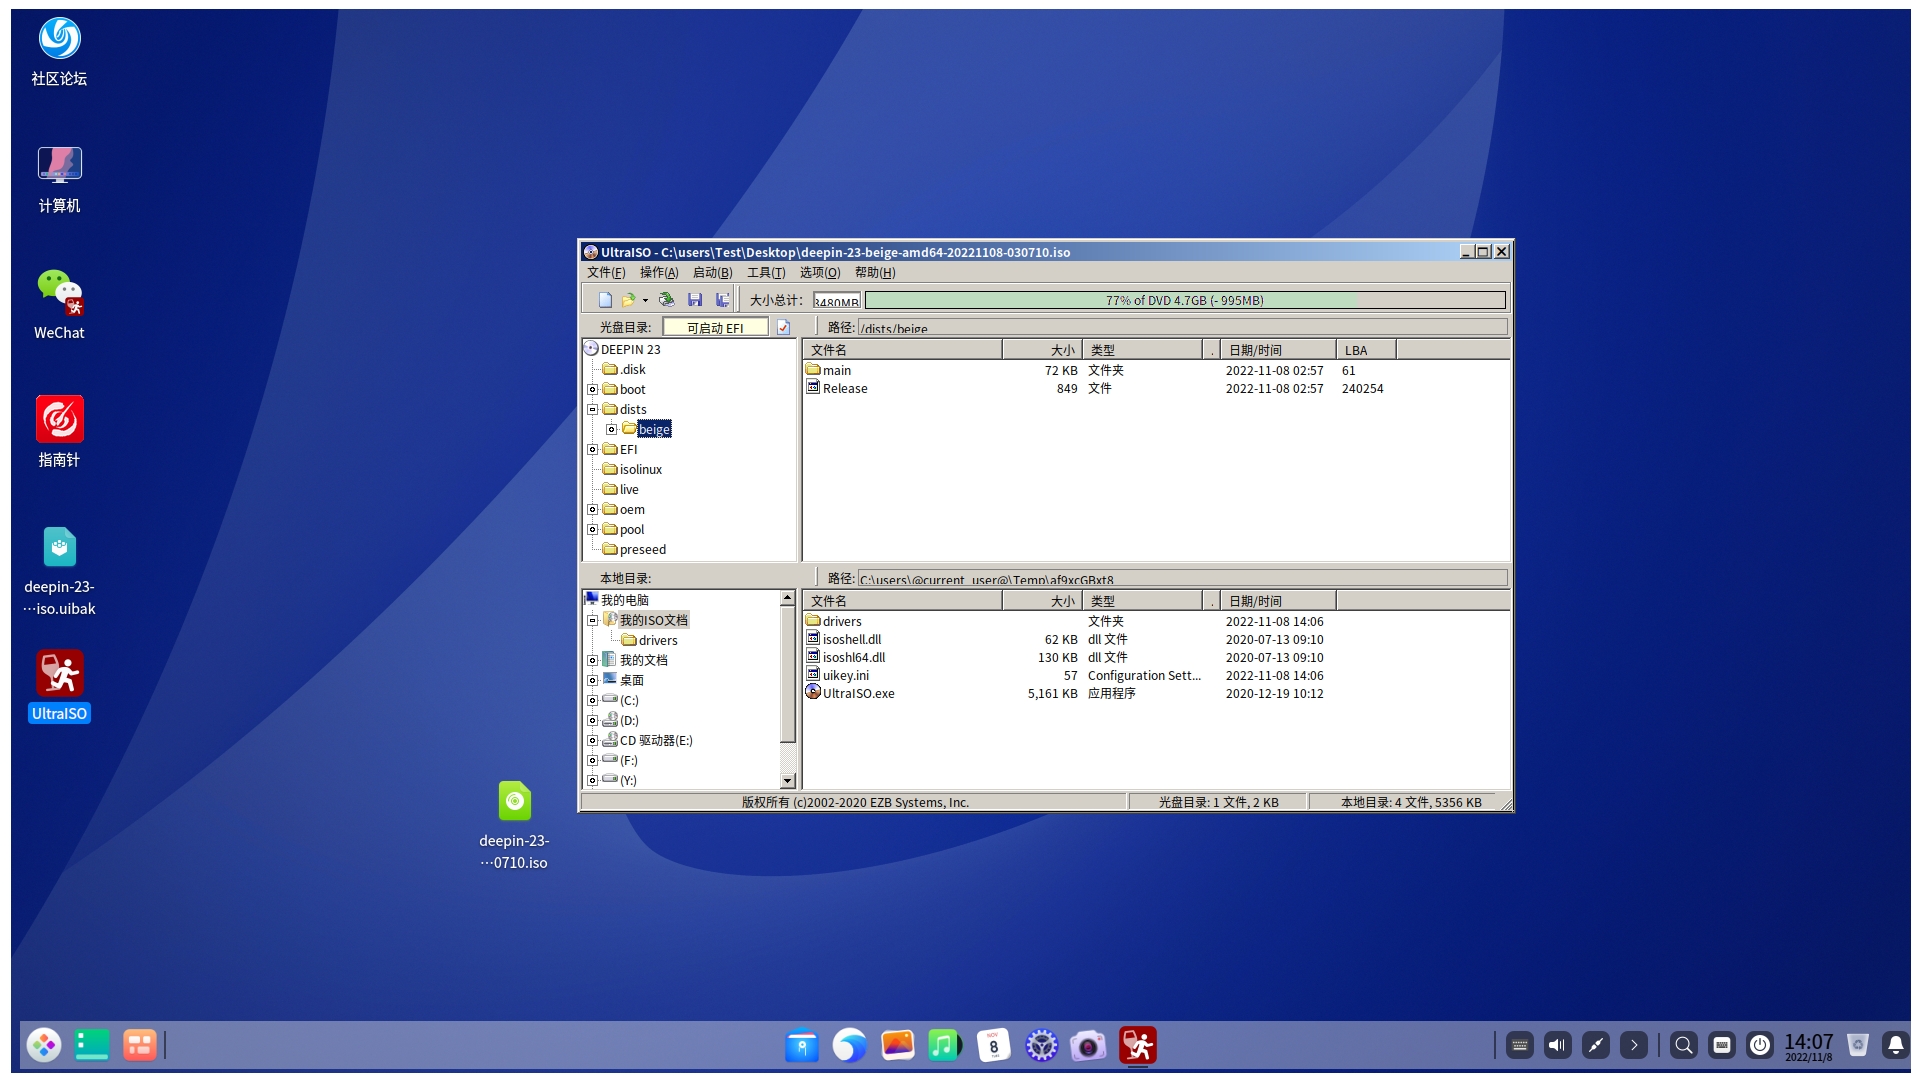Screen dimensions: 1920x1080
Task: Open the UltraISO desktop shortcut icon
Action: click(x=60, y=675)
